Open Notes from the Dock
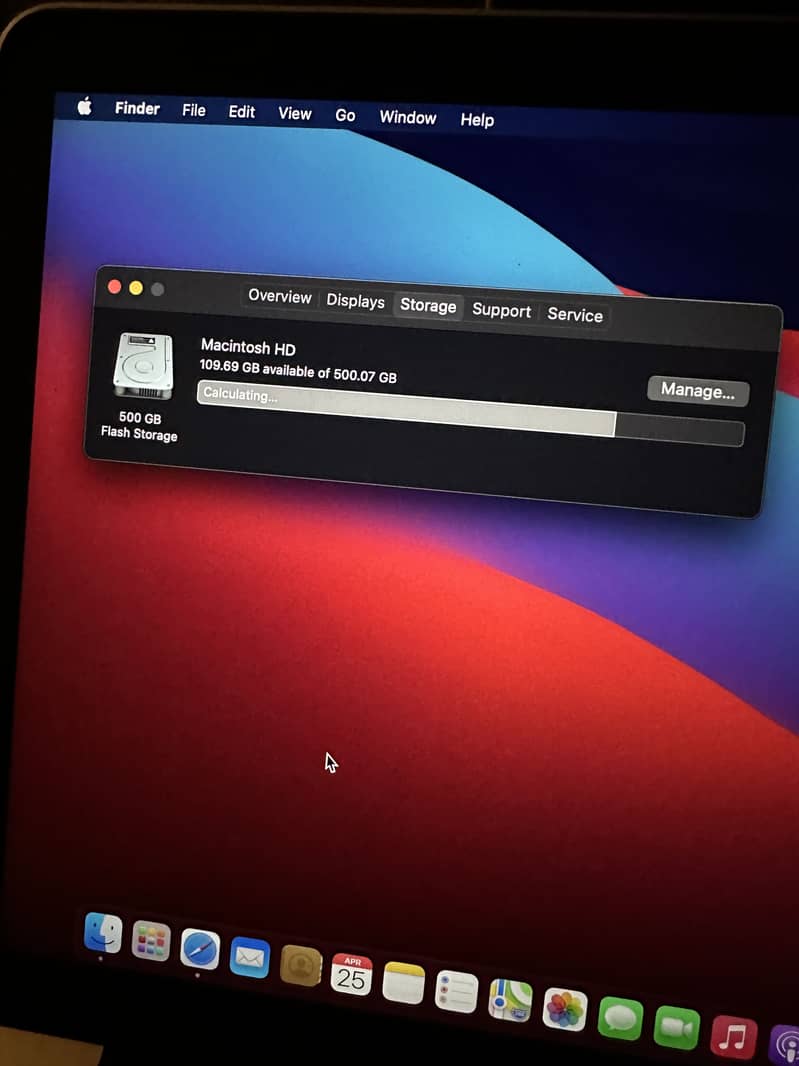The height and width of the screenshot is (1066, 799). click(x=403, y=983)
